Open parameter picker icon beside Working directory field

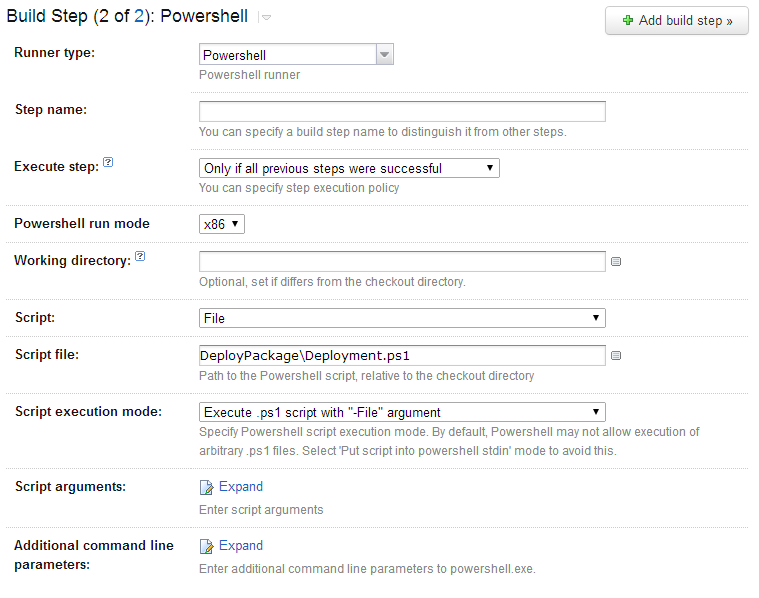[616, 261]
